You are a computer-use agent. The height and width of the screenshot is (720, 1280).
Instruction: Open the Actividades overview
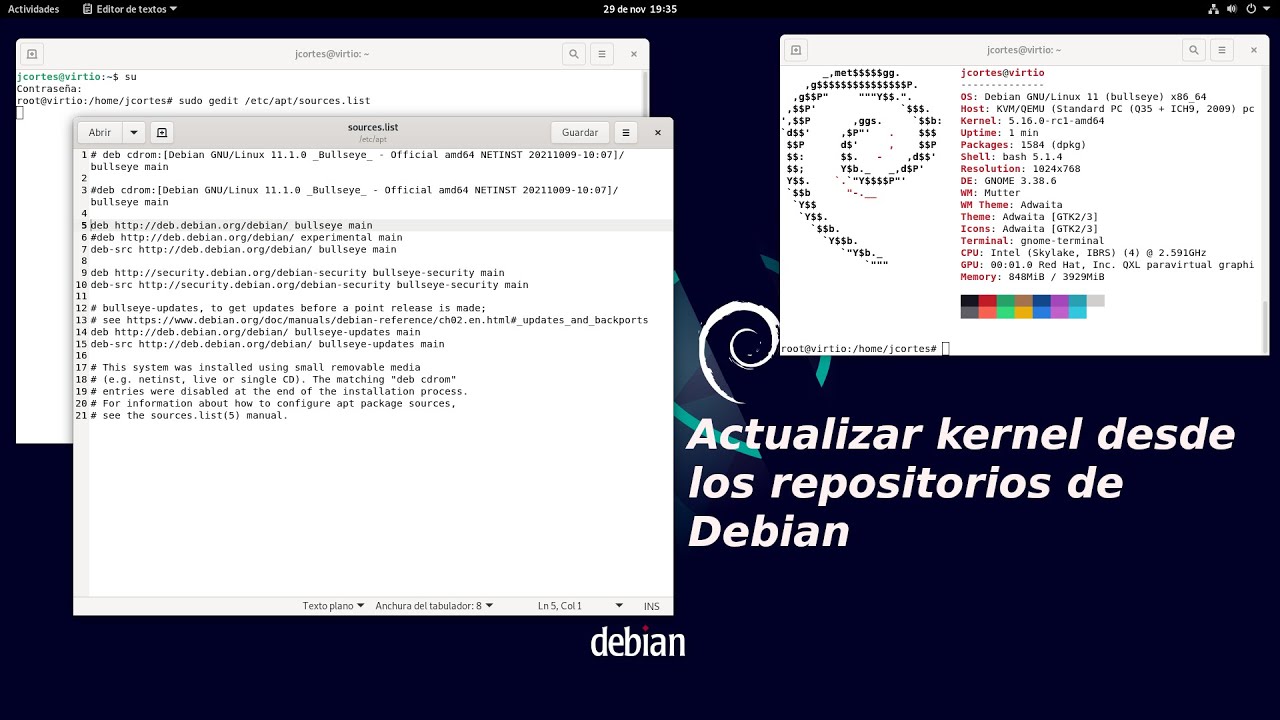34,9
